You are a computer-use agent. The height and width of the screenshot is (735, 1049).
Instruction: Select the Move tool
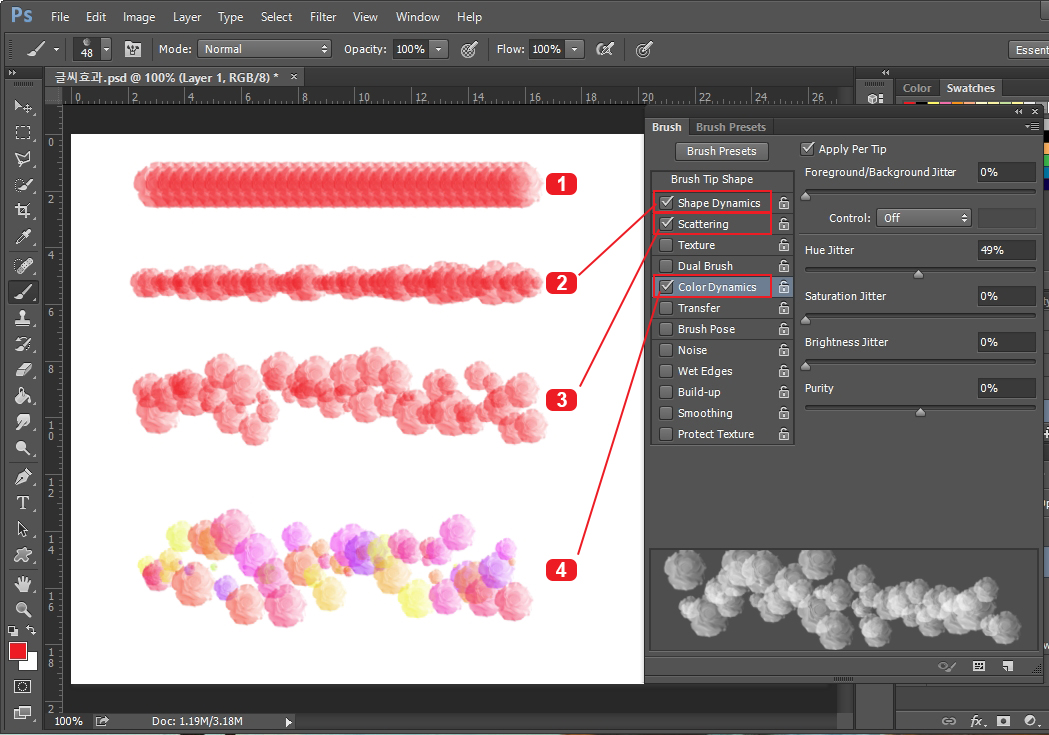pyautogui.click(x=23, y=106)
